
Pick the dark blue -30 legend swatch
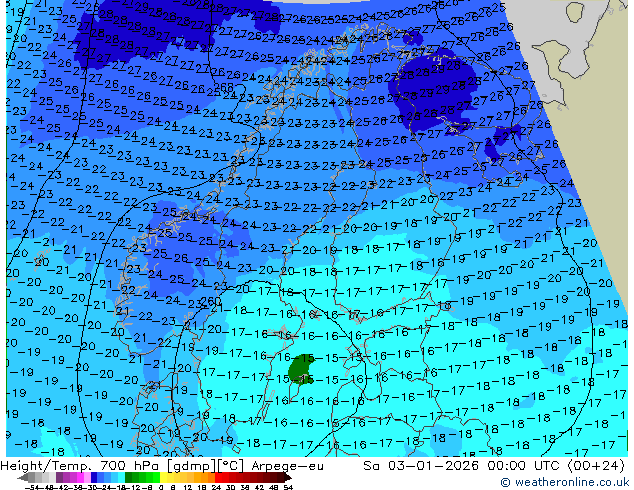tap(94, 477)
